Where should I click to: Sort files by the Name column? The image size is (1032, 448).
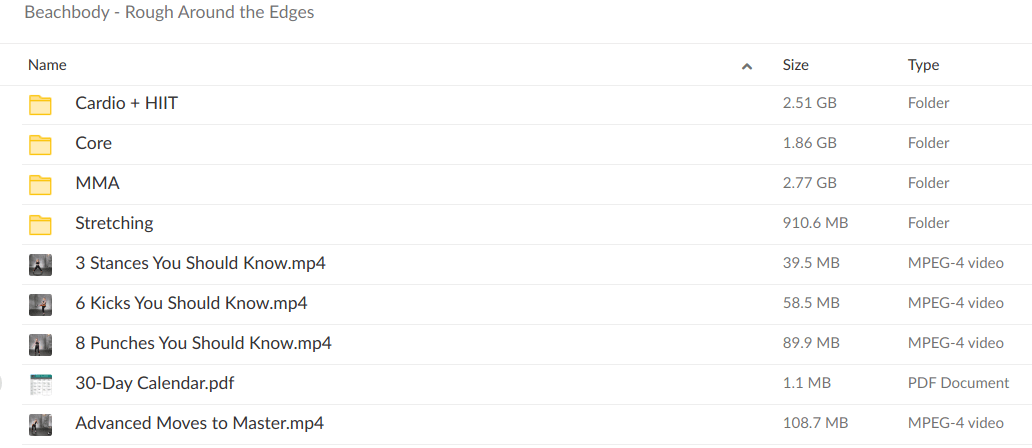tap(47, 65)
